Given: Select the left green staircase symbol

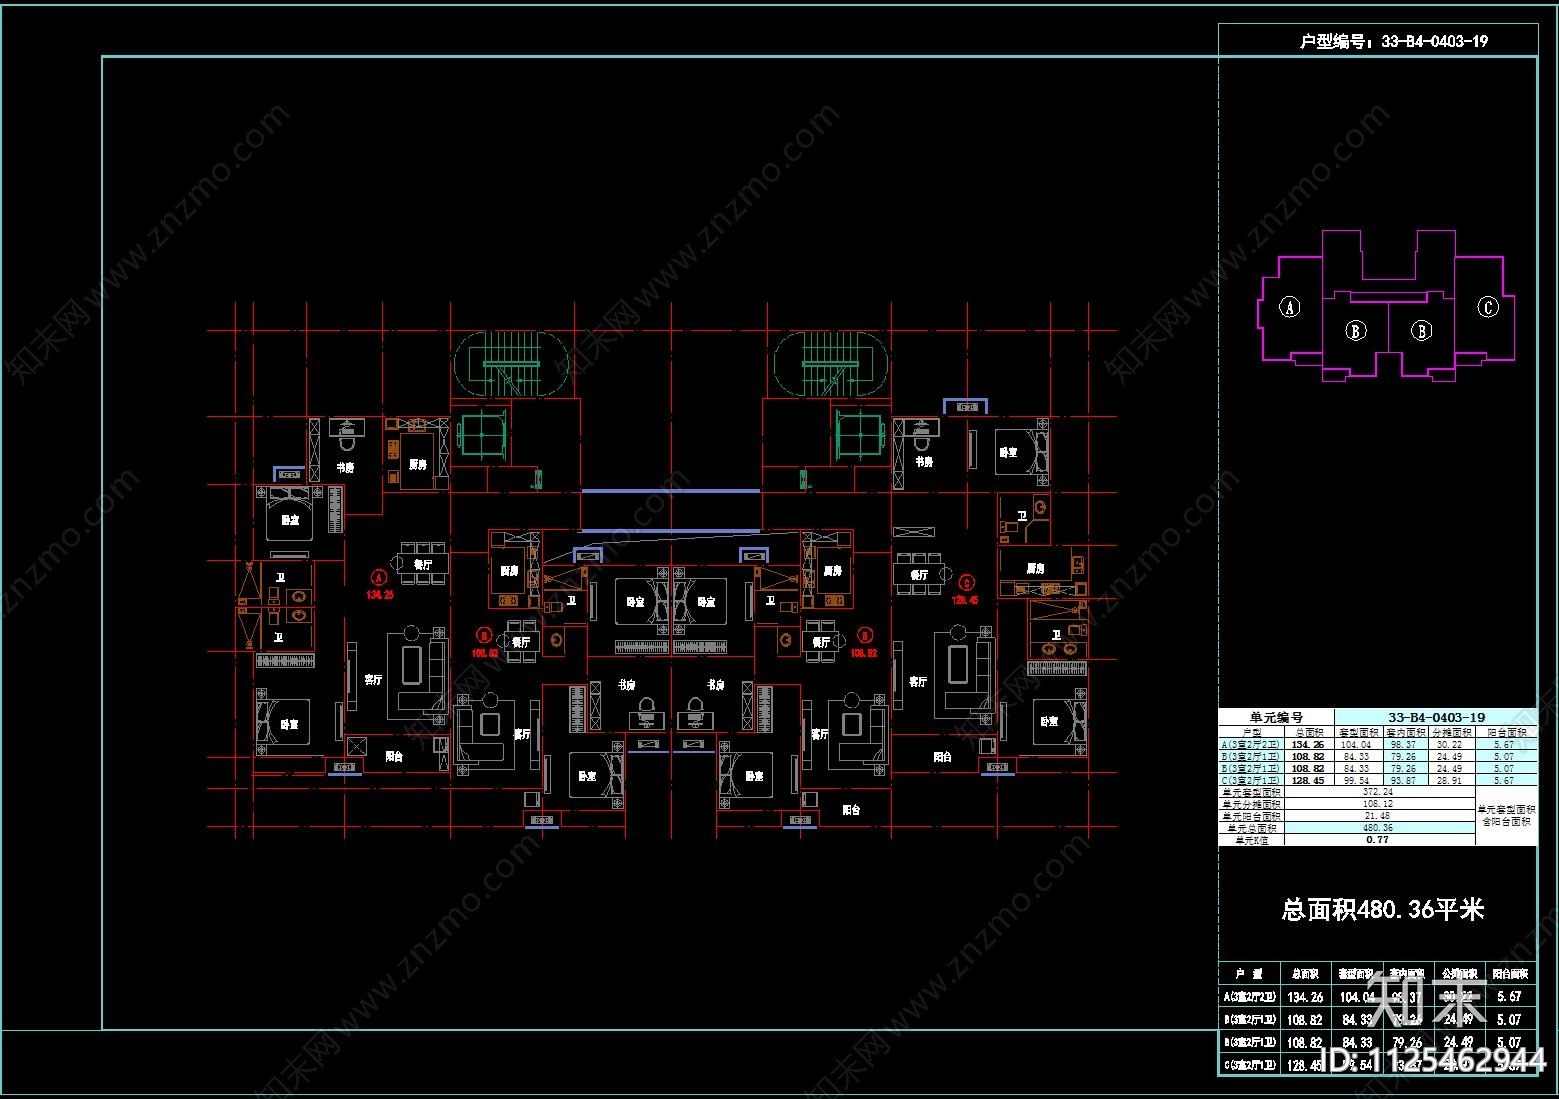Looking at the screenshot, I should click(x=511, y=364).
